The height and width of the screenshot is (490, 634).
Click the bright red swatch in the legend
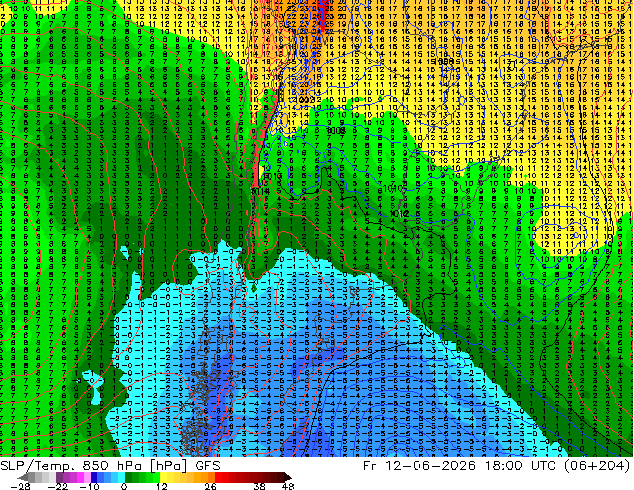[218, 477]
